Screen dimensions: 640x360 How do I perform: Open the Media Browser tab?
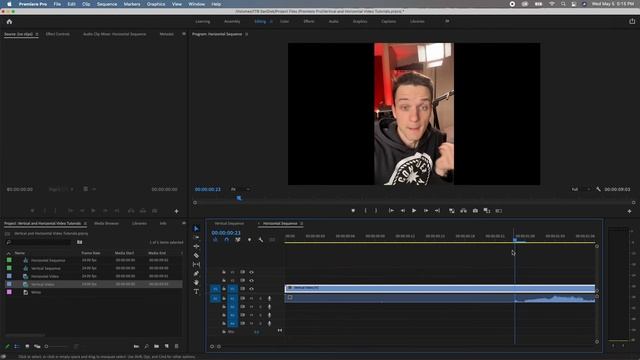pos(107,223)
